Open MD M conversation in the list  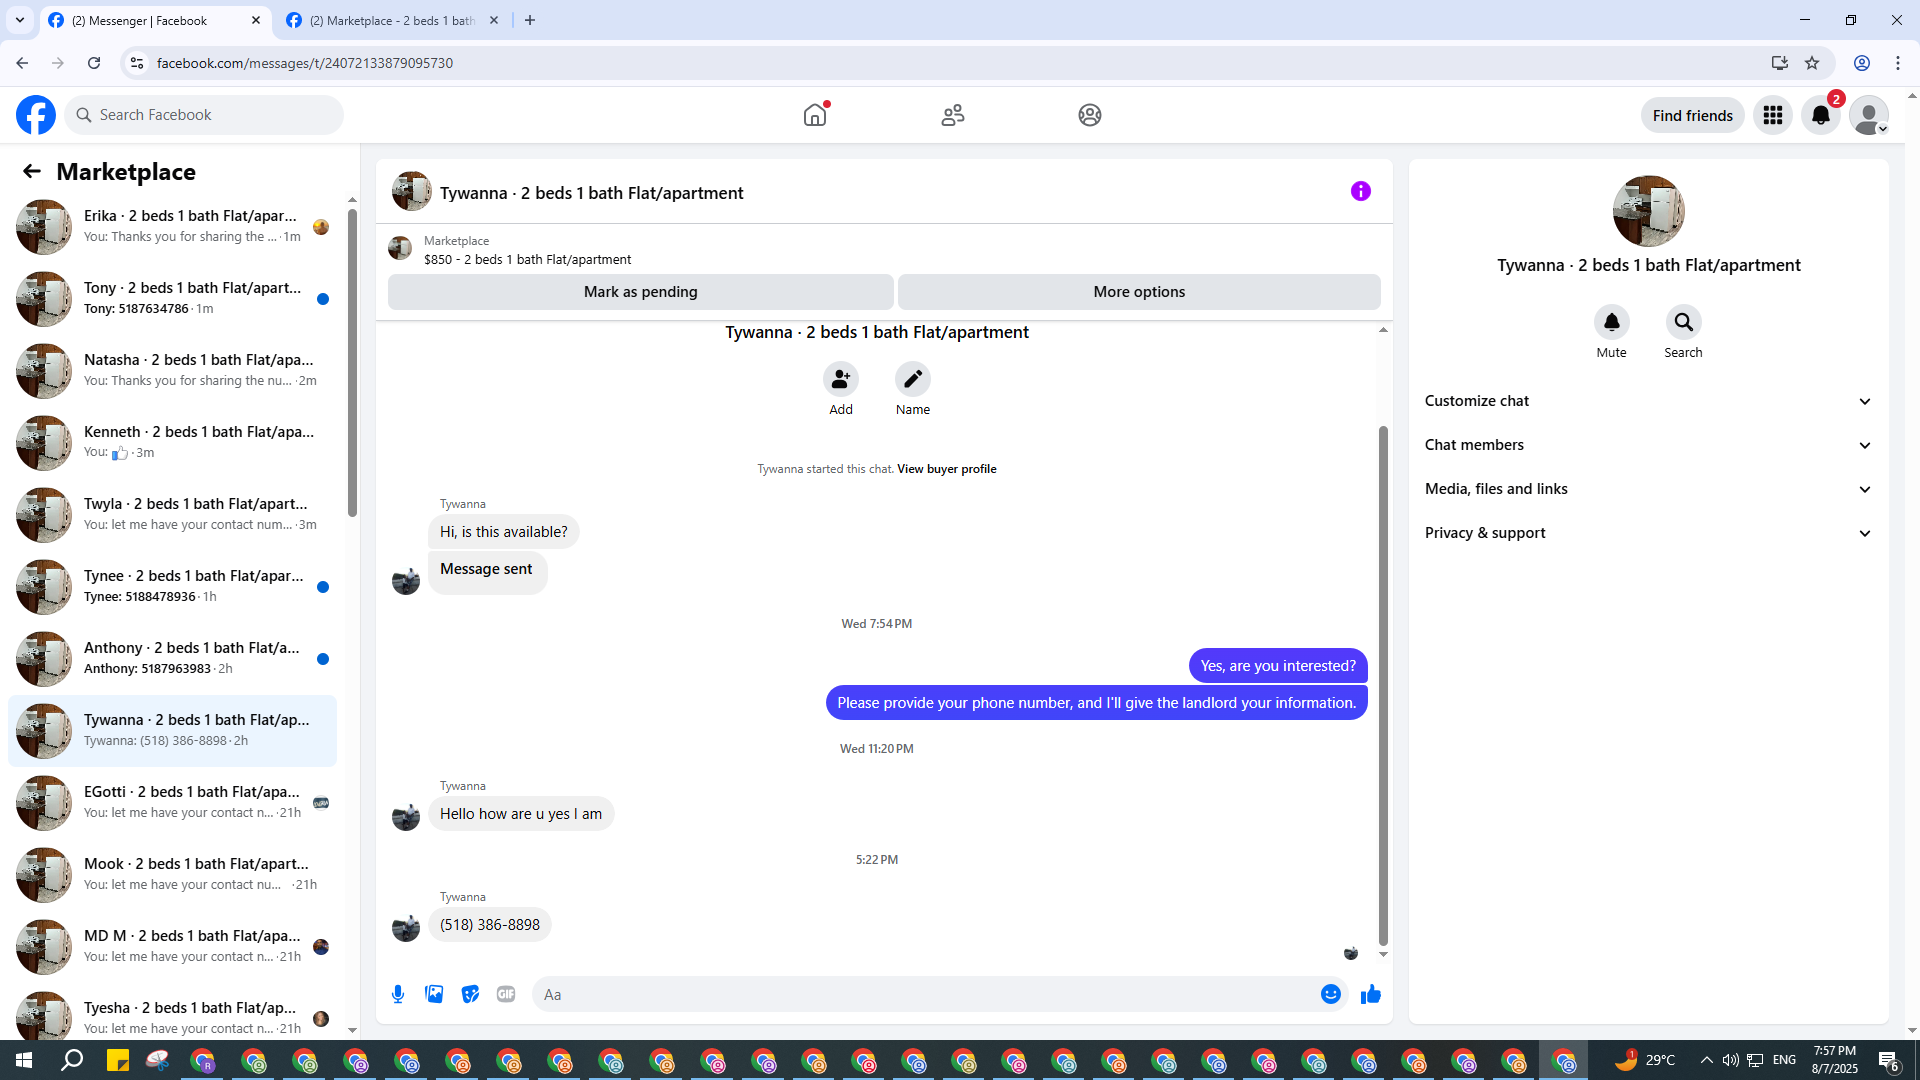[172, 946]
